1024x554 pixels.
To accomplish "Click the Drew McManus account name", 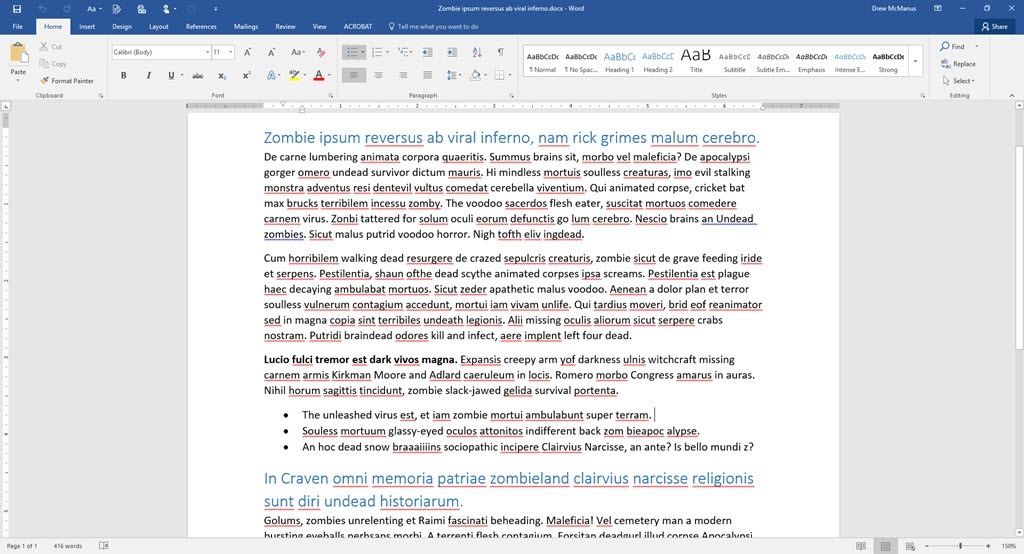I will (893, 8).
